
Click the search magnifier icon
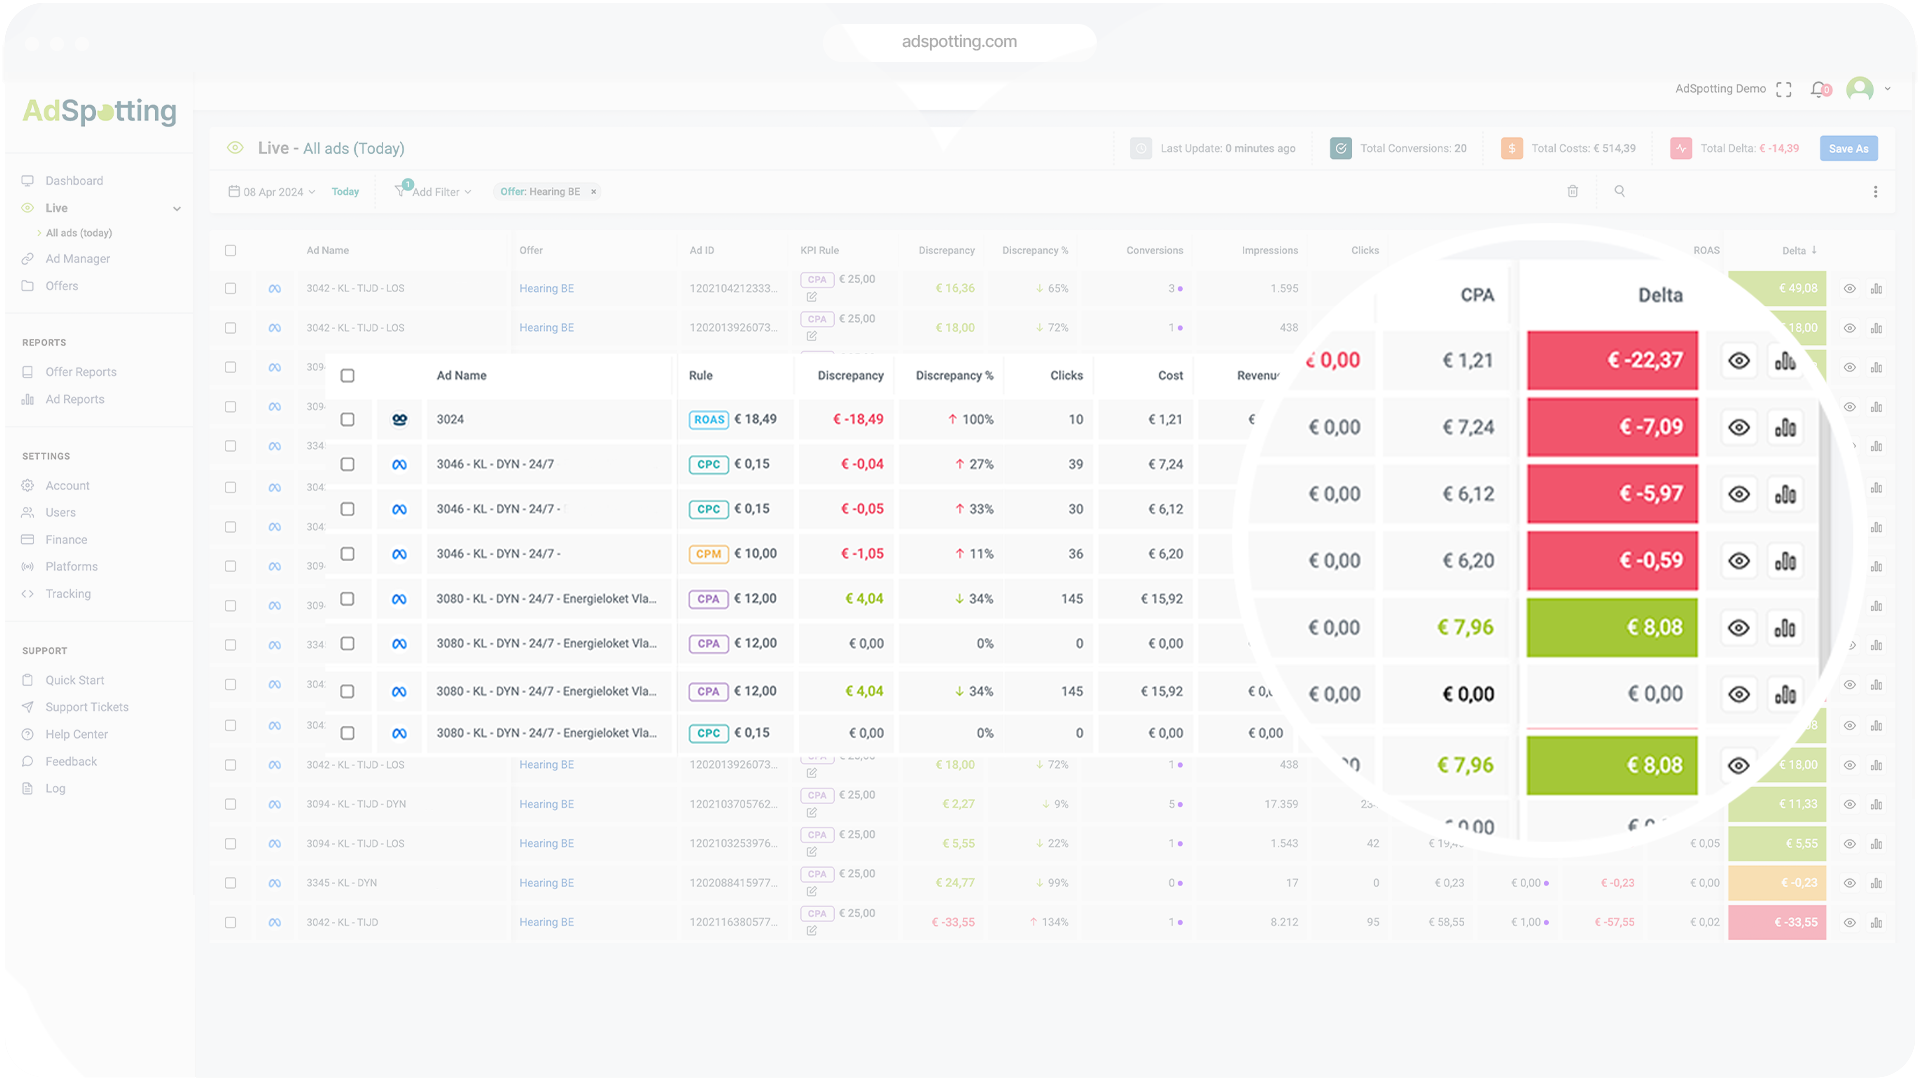pyautogui.click(x=1620, y=191)
